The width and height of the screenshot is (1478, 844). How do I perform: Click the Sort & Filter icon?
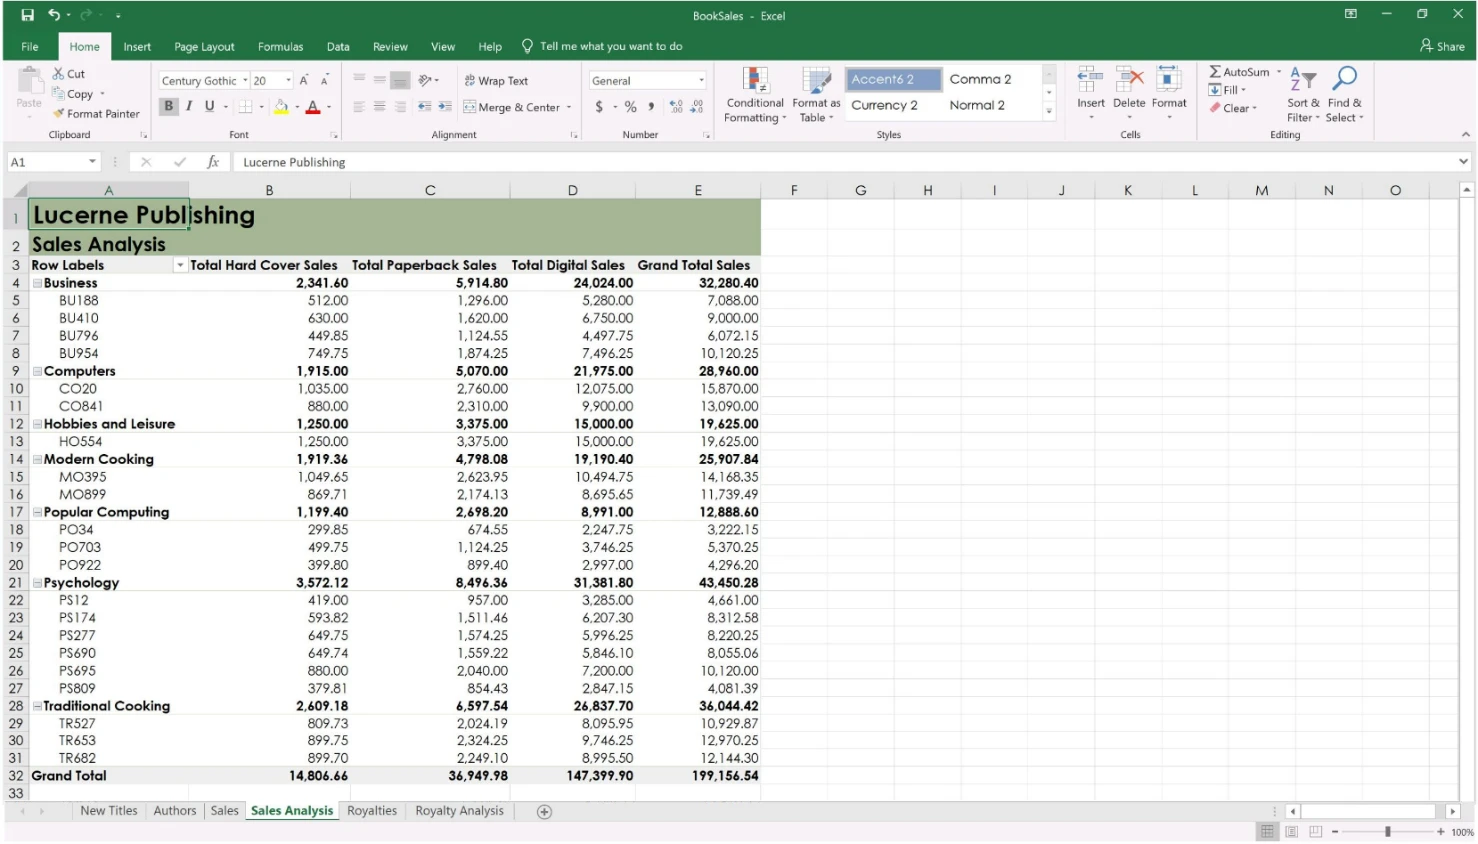pyautogui.click(x=1302, y=80)
